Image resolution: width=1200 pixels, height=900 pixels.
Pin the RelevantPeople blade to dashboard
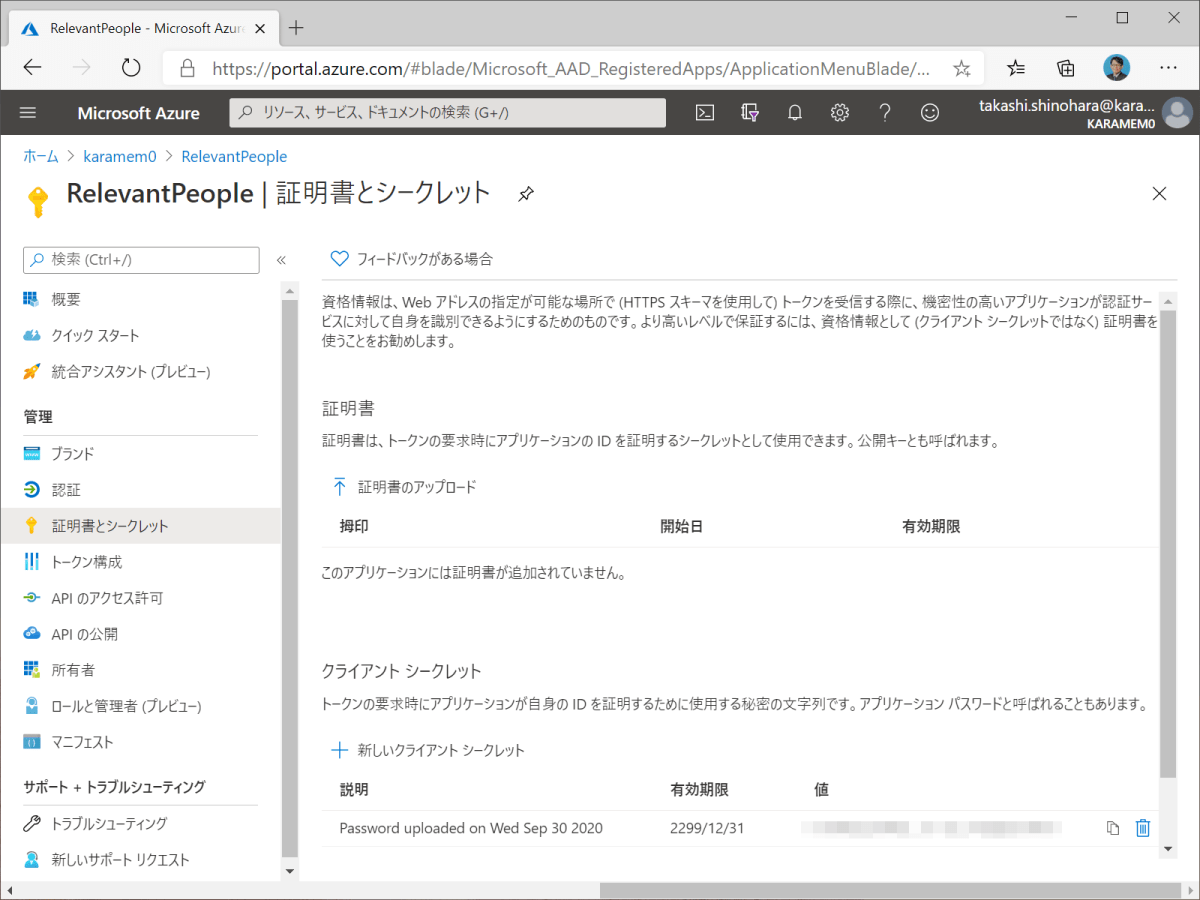(526, 194)
